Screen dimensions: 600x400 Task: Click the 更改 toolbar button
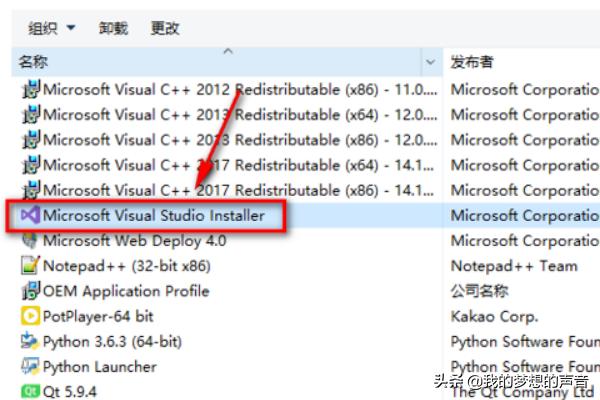[165, 28]
